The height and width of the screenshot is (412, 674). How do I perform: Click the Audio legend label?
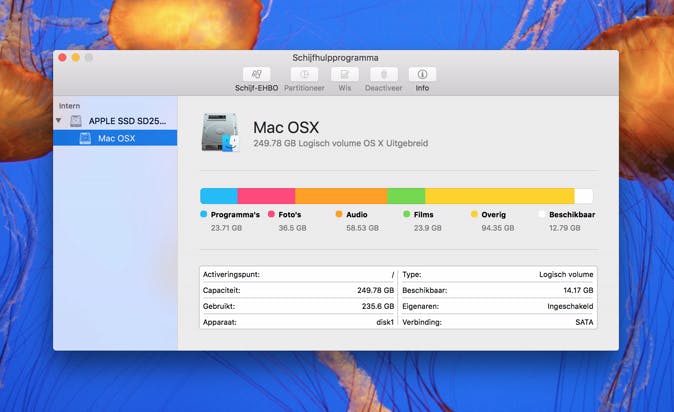(357, 215)
